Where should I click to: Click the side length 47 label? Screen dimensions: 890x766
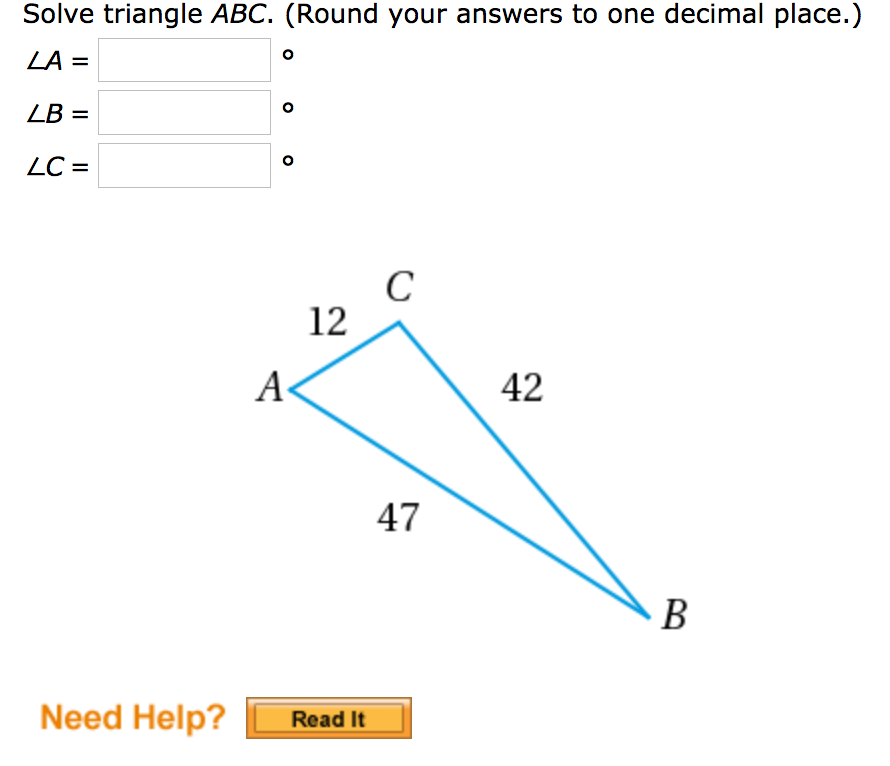tap(400, 518)
